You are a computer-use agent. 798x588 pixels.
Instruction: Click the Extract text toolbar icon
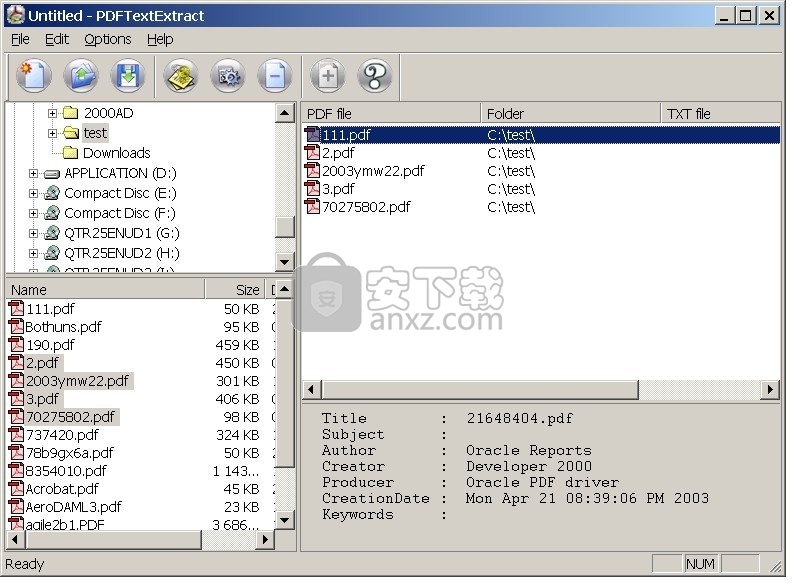[x=181, y=76]
